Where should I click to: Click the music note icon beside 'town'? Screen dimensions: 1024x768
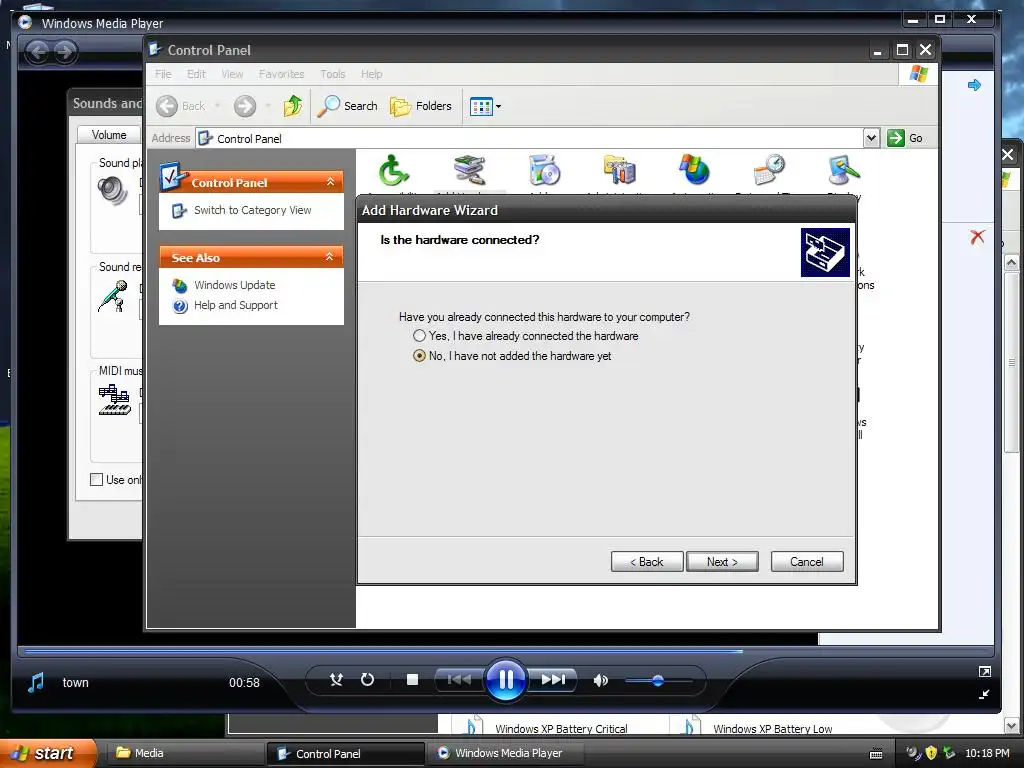[x=36, y=682]
